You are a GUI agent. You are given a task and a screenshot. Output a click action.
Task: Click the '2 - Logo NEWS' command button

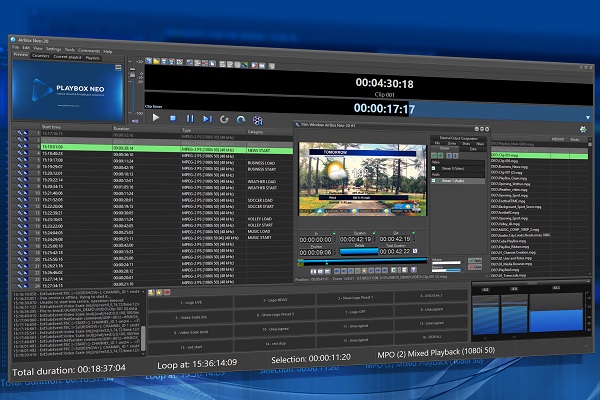[275, 300]
